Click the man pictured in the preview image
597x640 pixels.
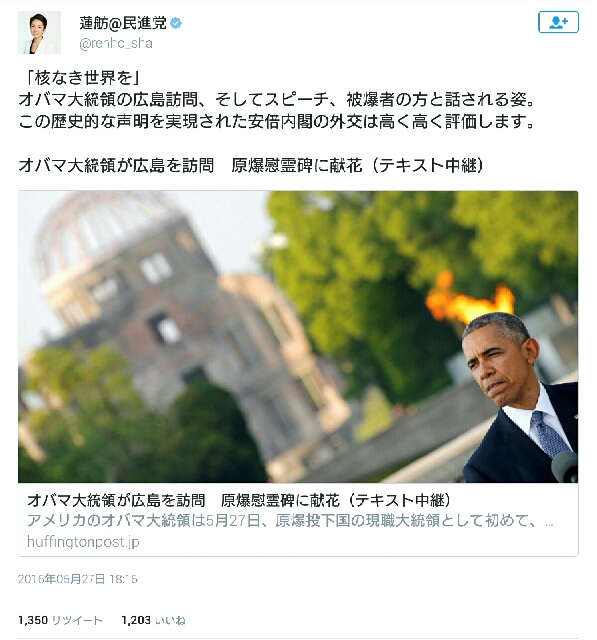[520, 398]
